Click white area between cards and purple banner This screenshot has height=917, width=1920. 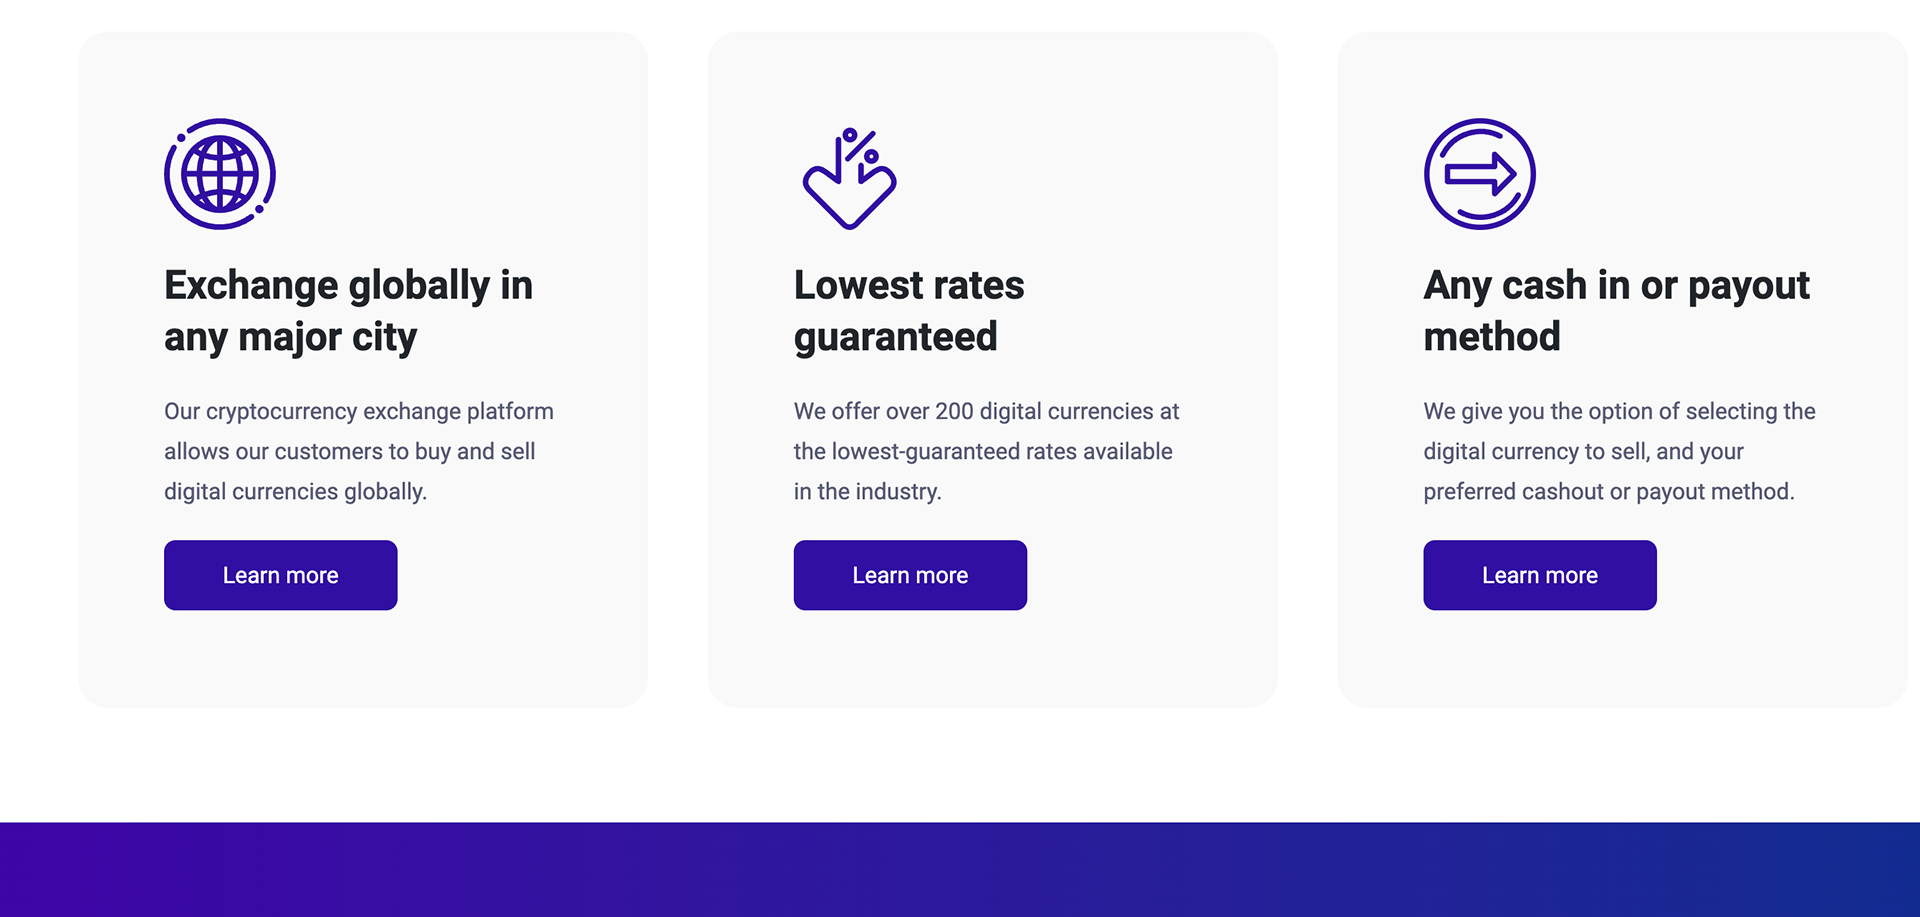tap(960, 765)
